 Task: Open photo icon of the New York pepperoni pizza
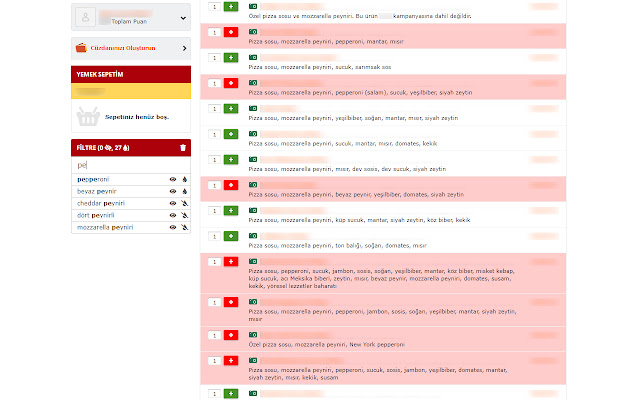pos(253,335)
